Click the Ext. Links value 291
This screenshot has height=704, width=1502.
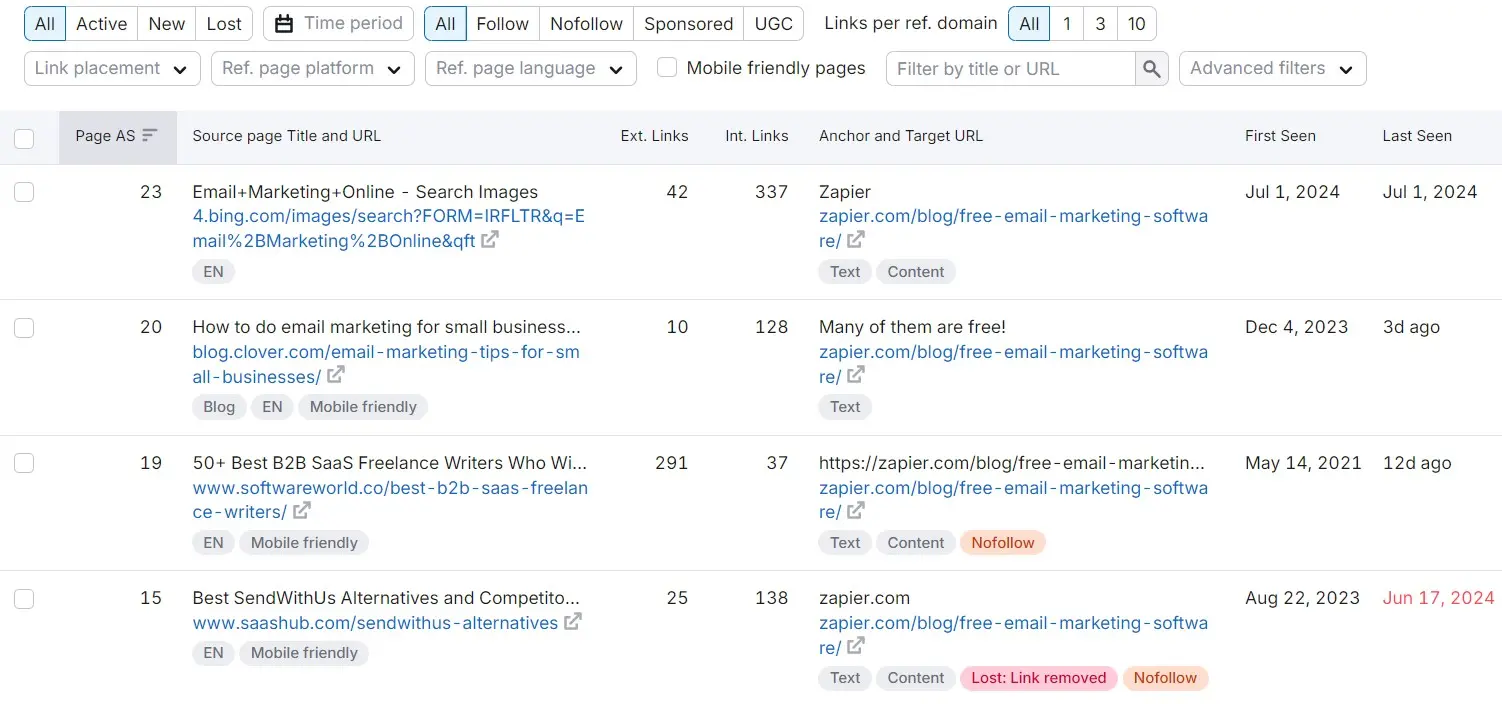[x=671, y=463]
